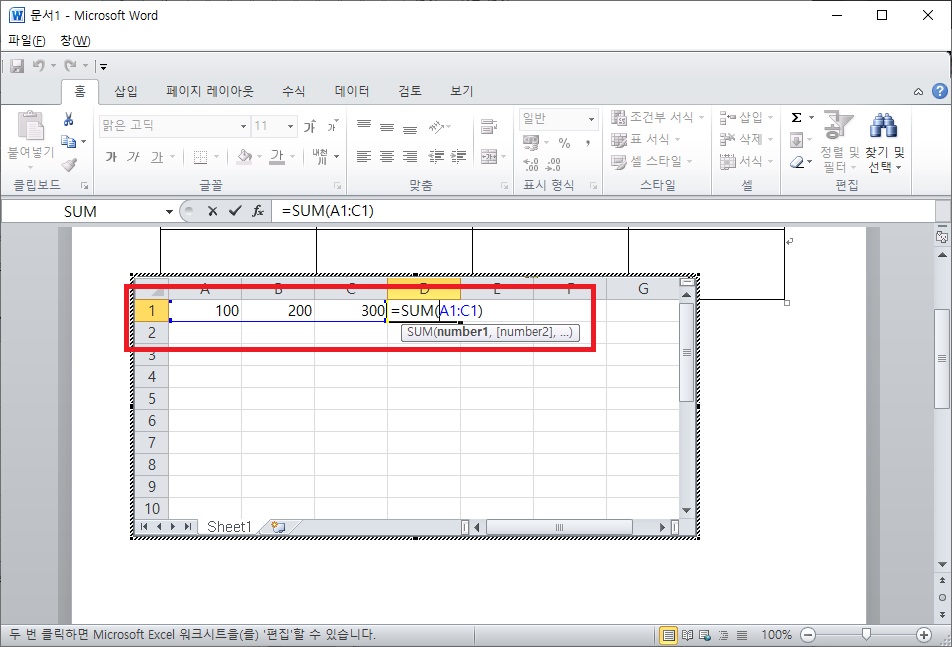Click increase decimal icon
The image size is (952, 647).
click(x=531, y=164)
